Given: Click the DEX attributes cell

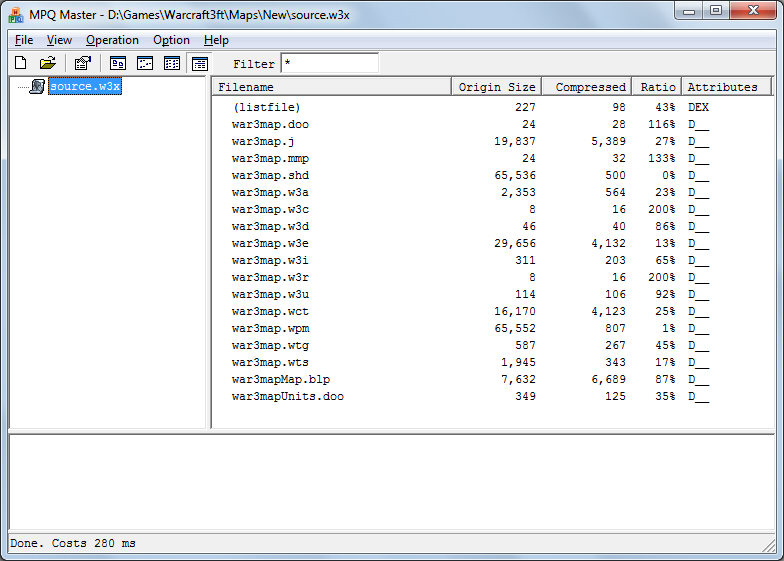Looking at the screenshot, I should click(698, 107).
